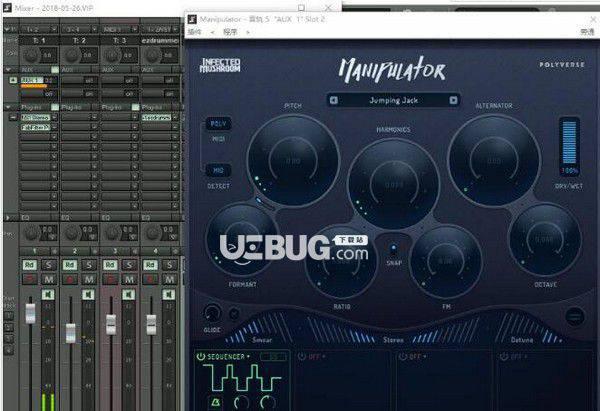Click the Alternator knob
Viewport: 600px width, 411px height.
[494, 161]
